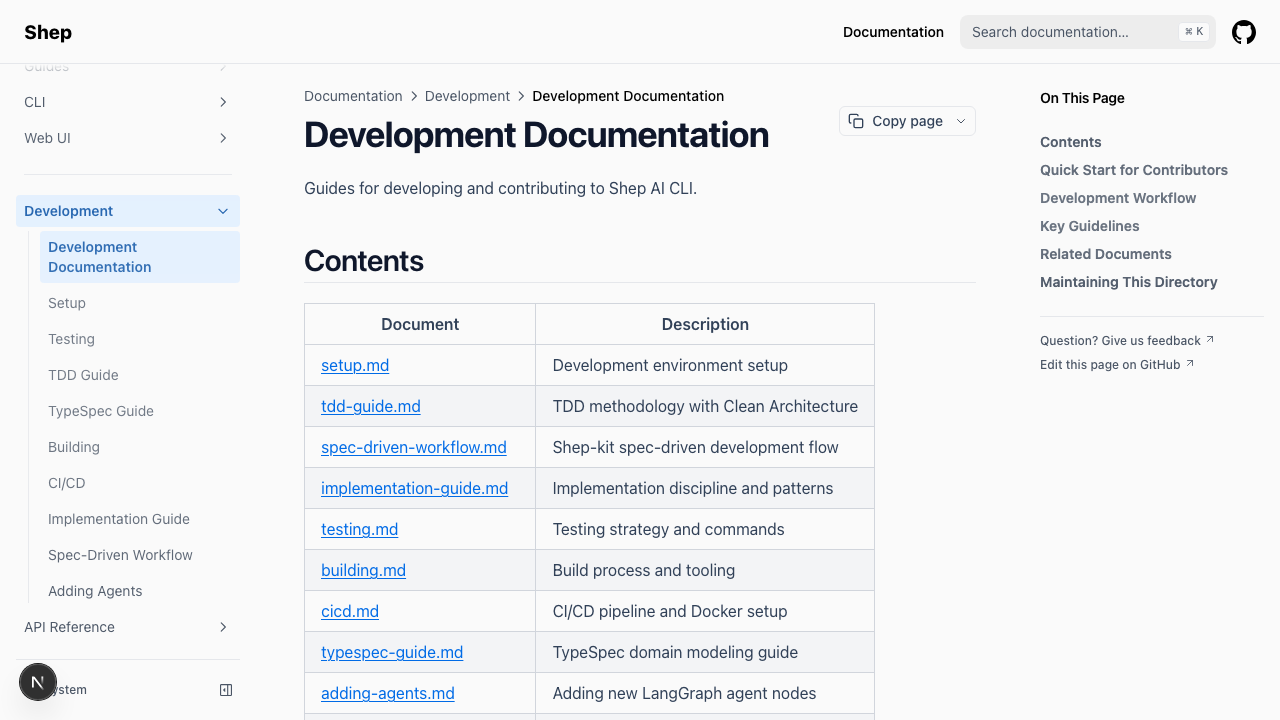The image size is (1280, 720).
Task: Open the GitHub repository icon
Action: pyautogui.click(x=1244, y=32)
